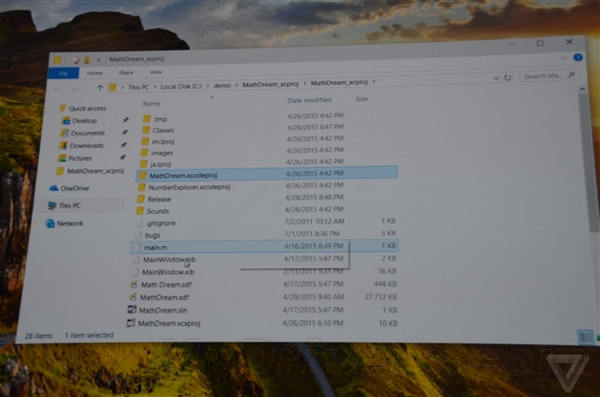
Task: Click the MathDream.vcxproj file name
Action: click(x=169, y=323)
